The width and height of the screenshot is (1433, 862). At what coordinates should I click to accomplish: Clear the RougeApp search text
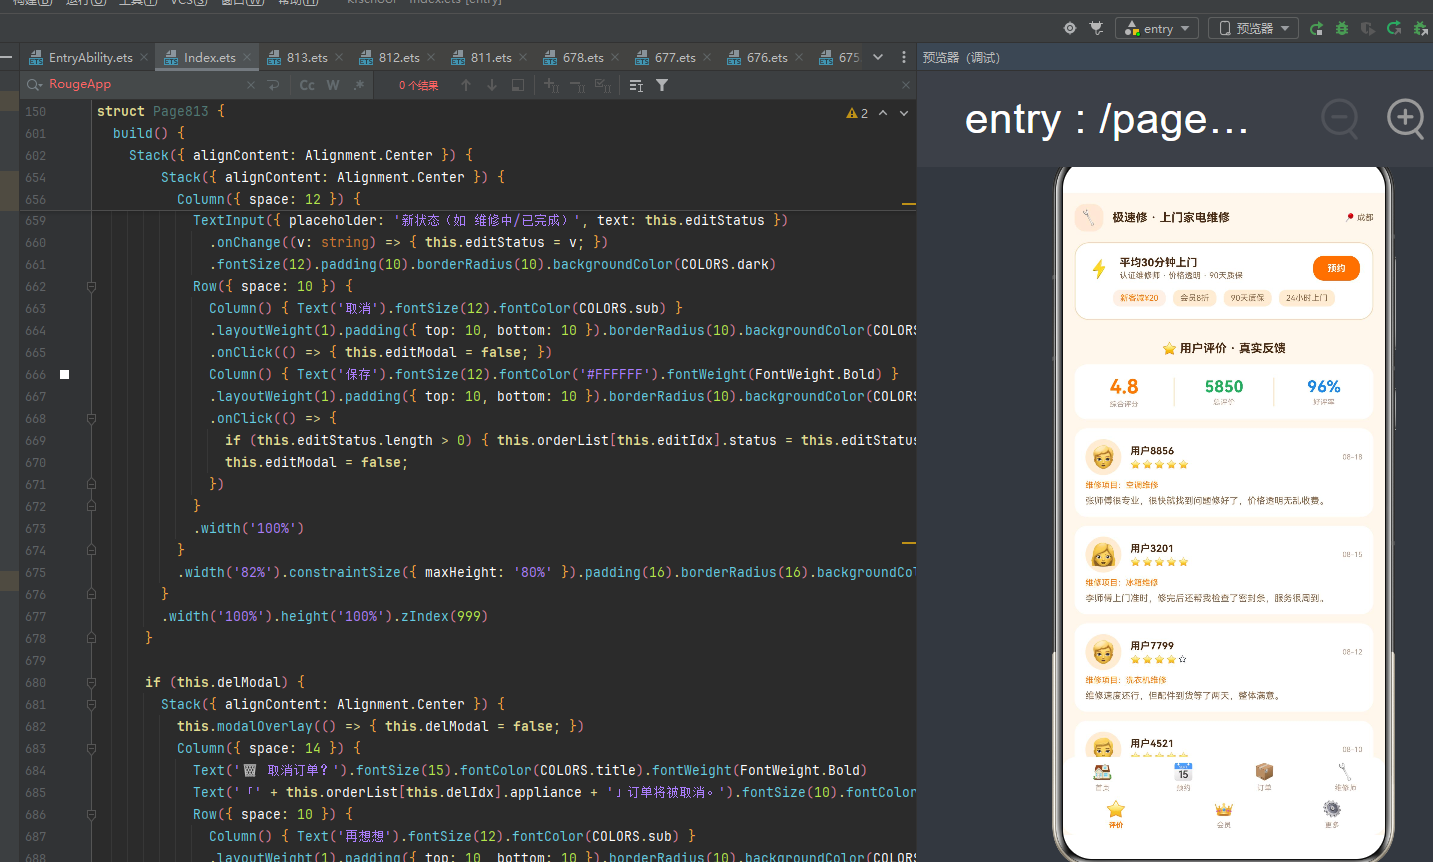(251, 85)
